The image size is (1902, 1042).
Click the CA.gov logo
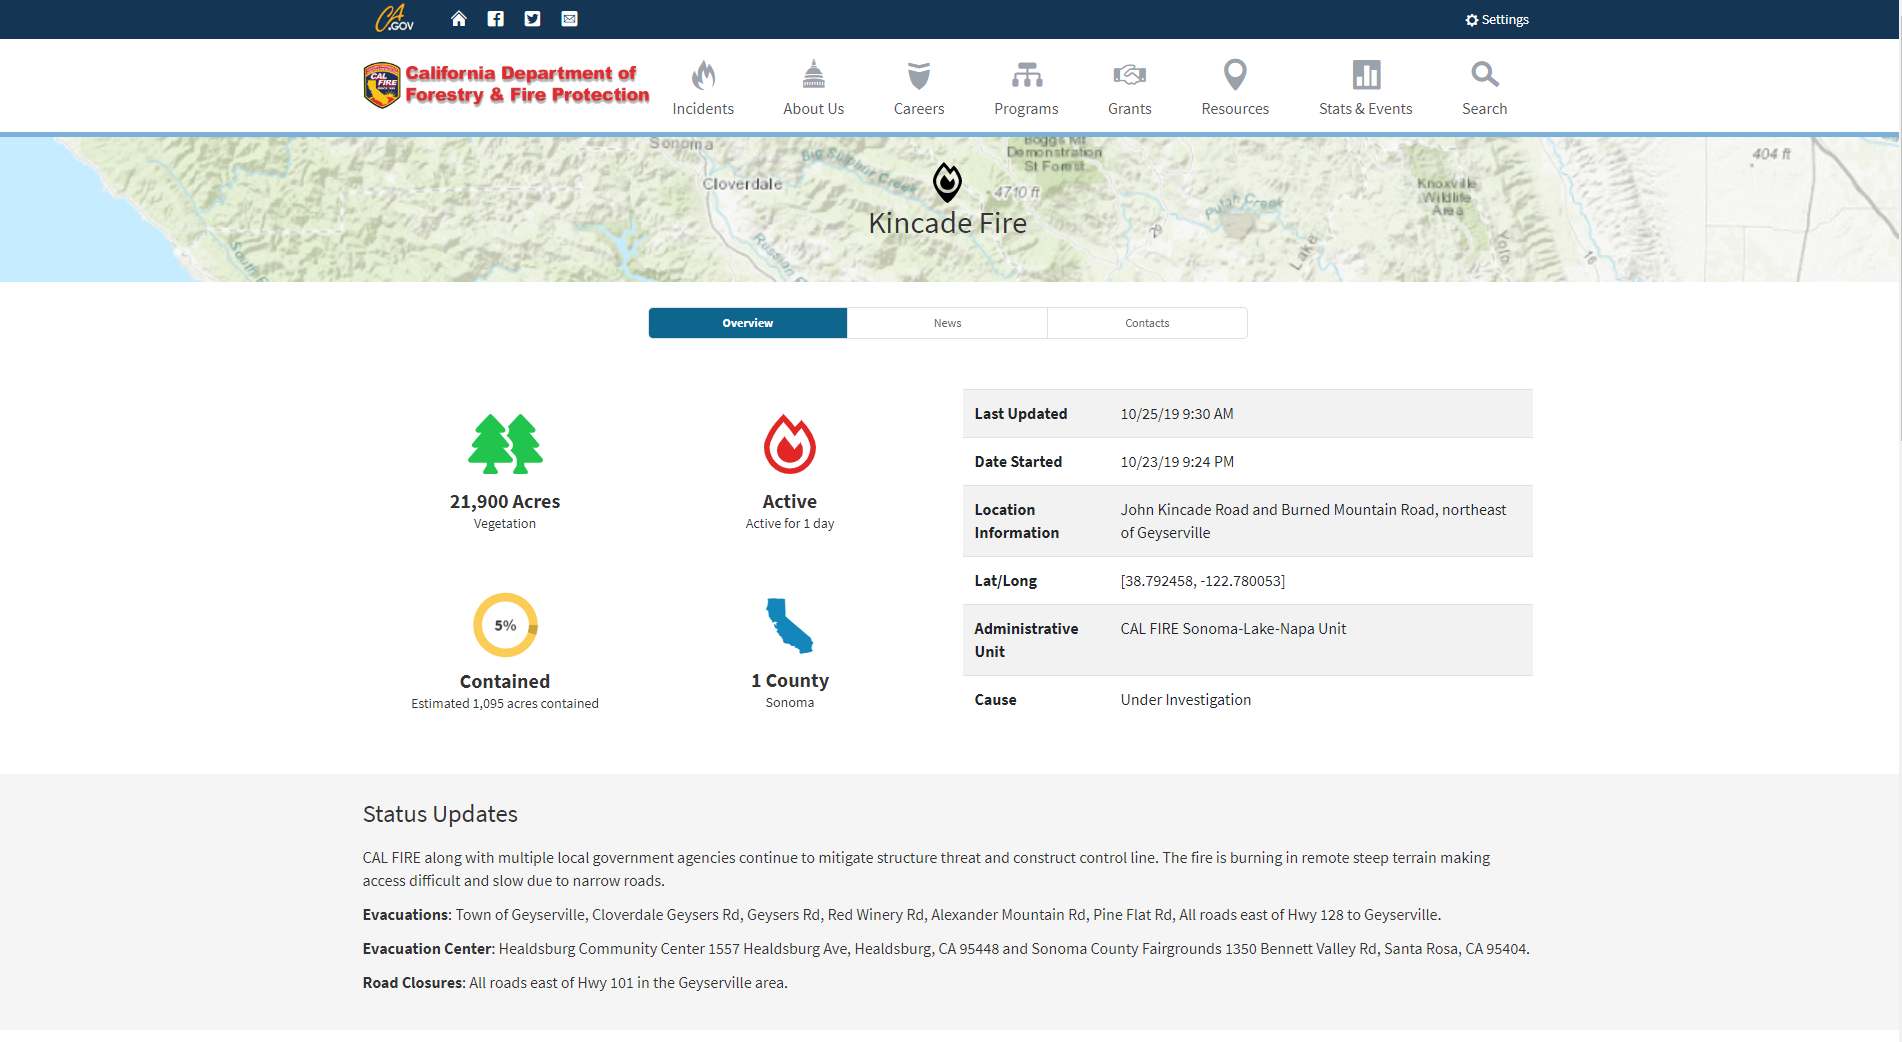click(394, 19)
